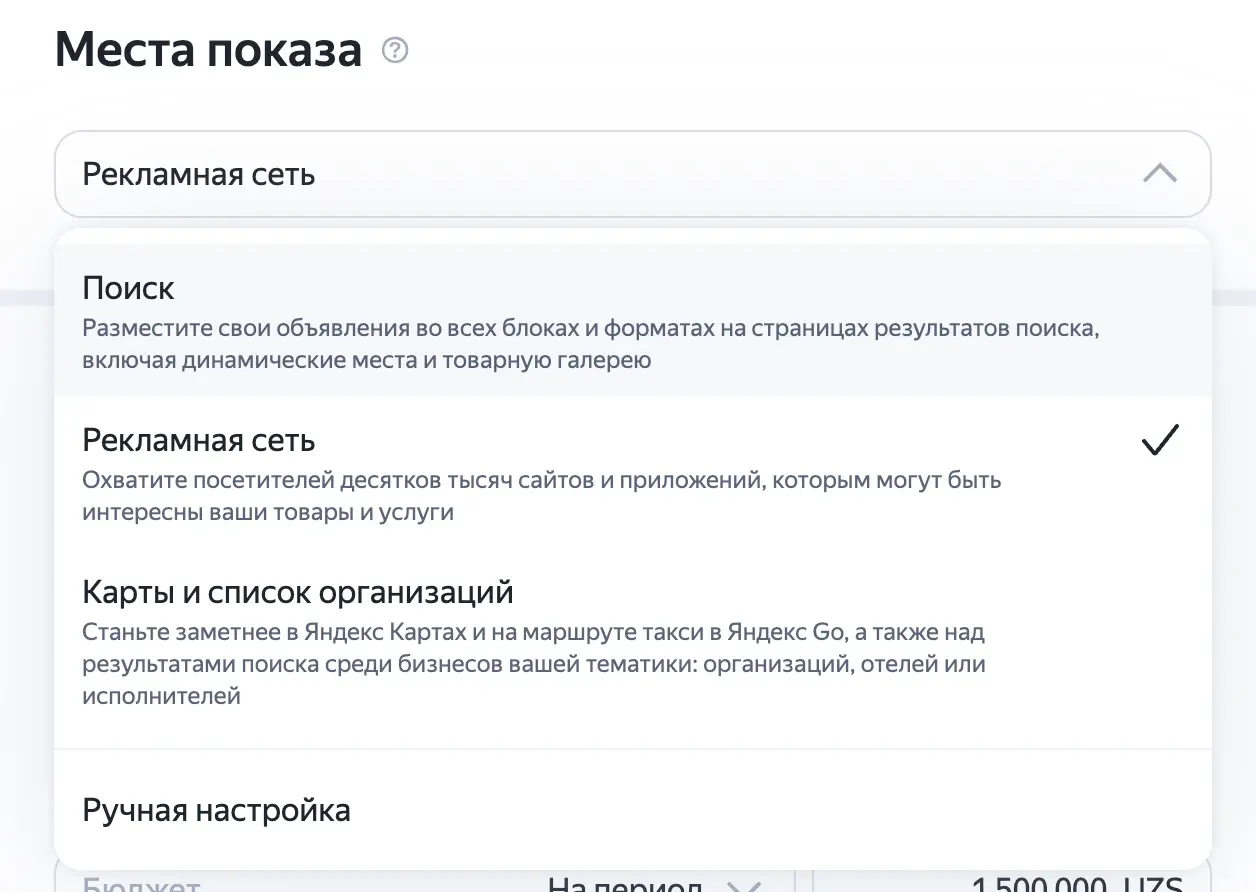Click the Поиск description text about search results

pyautogui.click(x=591, y=344)
